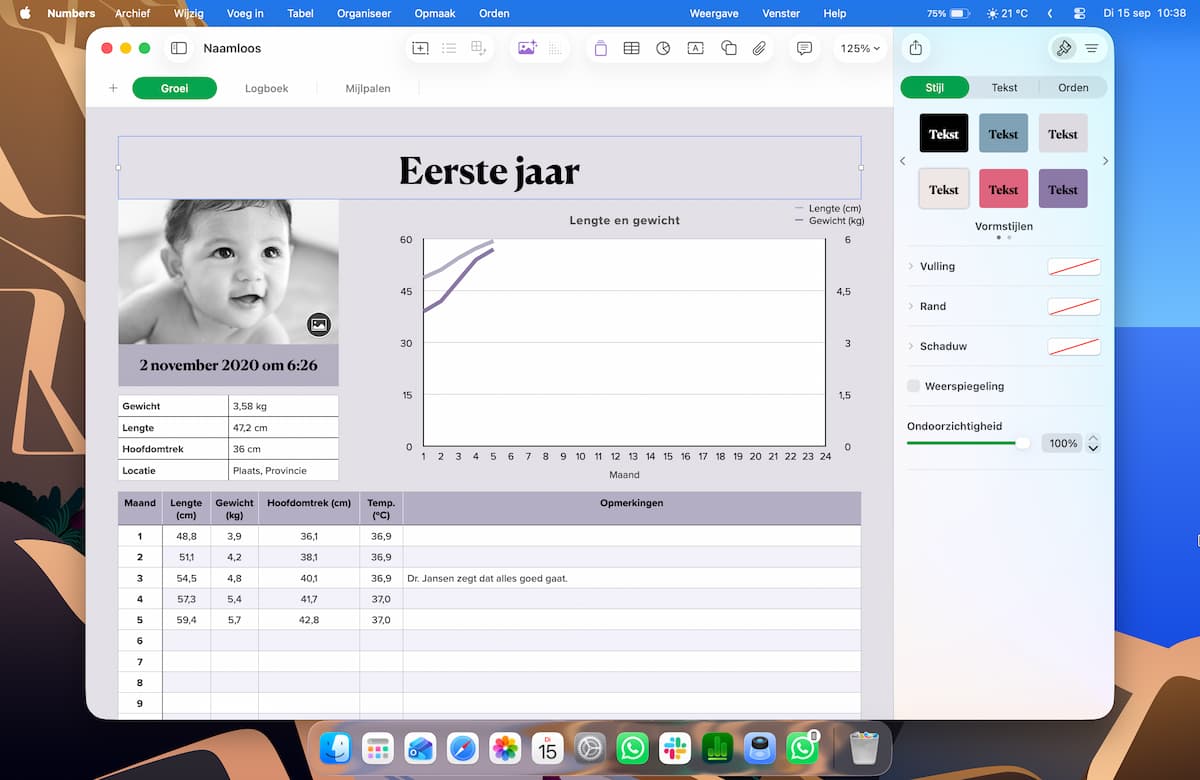The image size is (1200, 780).
Task: Click the replace image icon on baby photo
Action: point(318,324)
